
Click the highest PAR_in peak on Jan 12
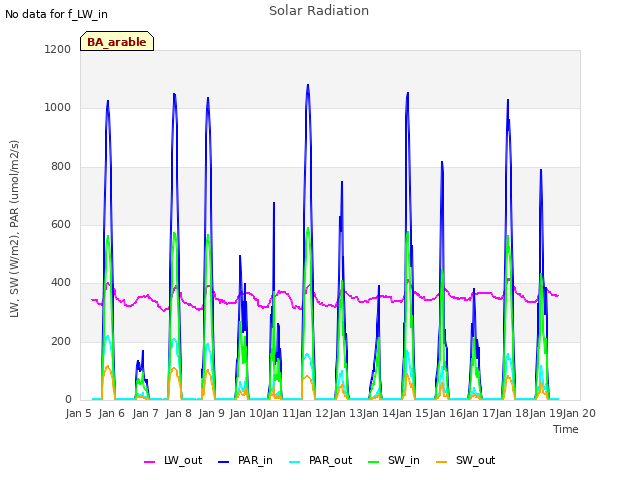pyautogui.click(x=308, y=85)
